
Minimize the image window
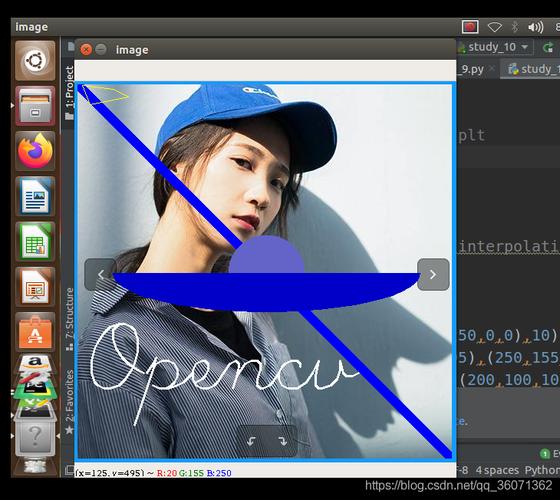click(x=101, y=49)
